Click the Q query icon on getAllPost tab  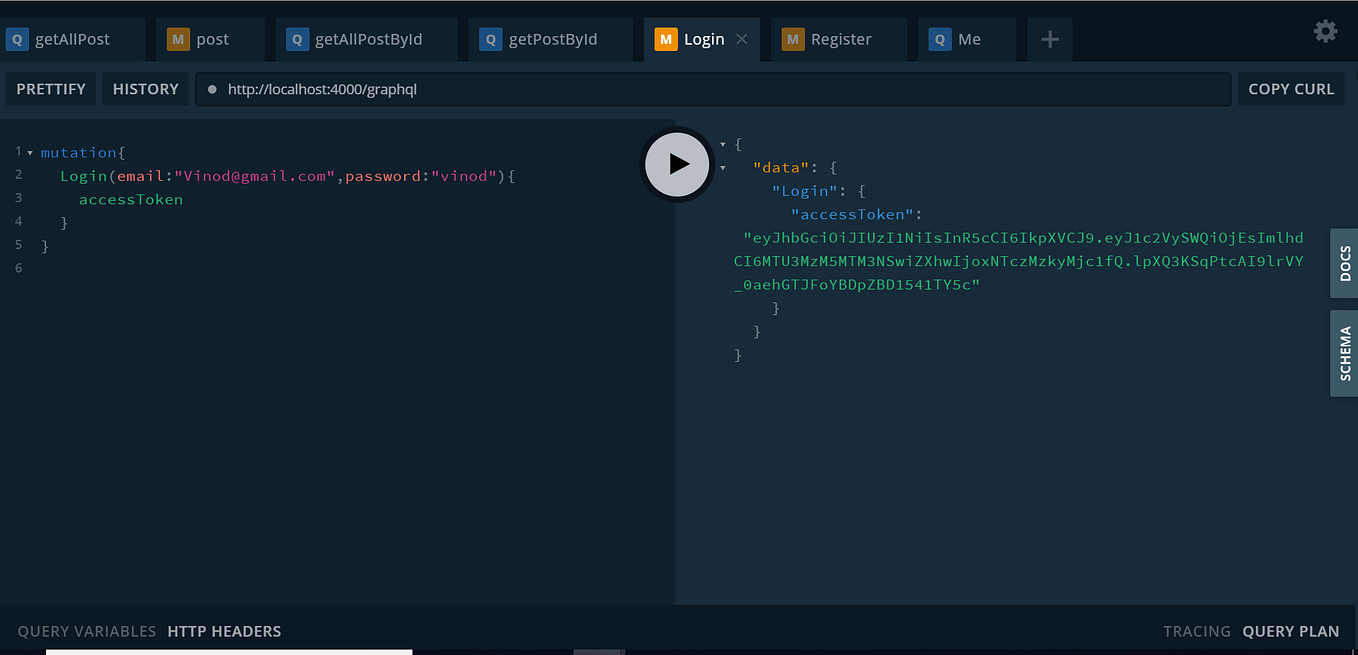point(17,39)
